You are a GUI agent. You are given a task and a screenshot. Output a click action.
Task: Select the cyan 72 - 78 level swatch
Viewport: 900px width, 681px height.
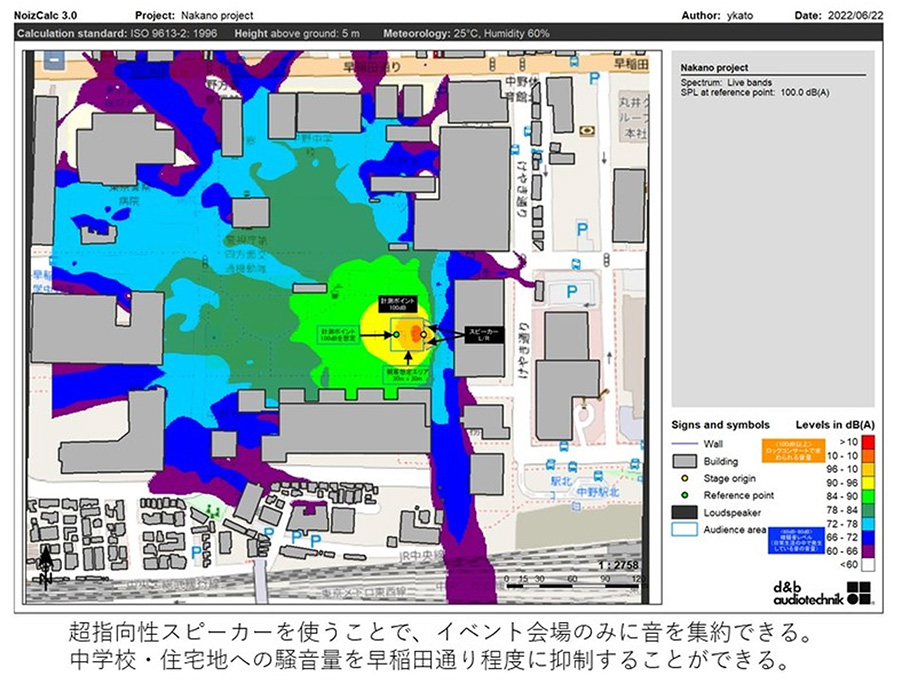click(x=868, y=524)
